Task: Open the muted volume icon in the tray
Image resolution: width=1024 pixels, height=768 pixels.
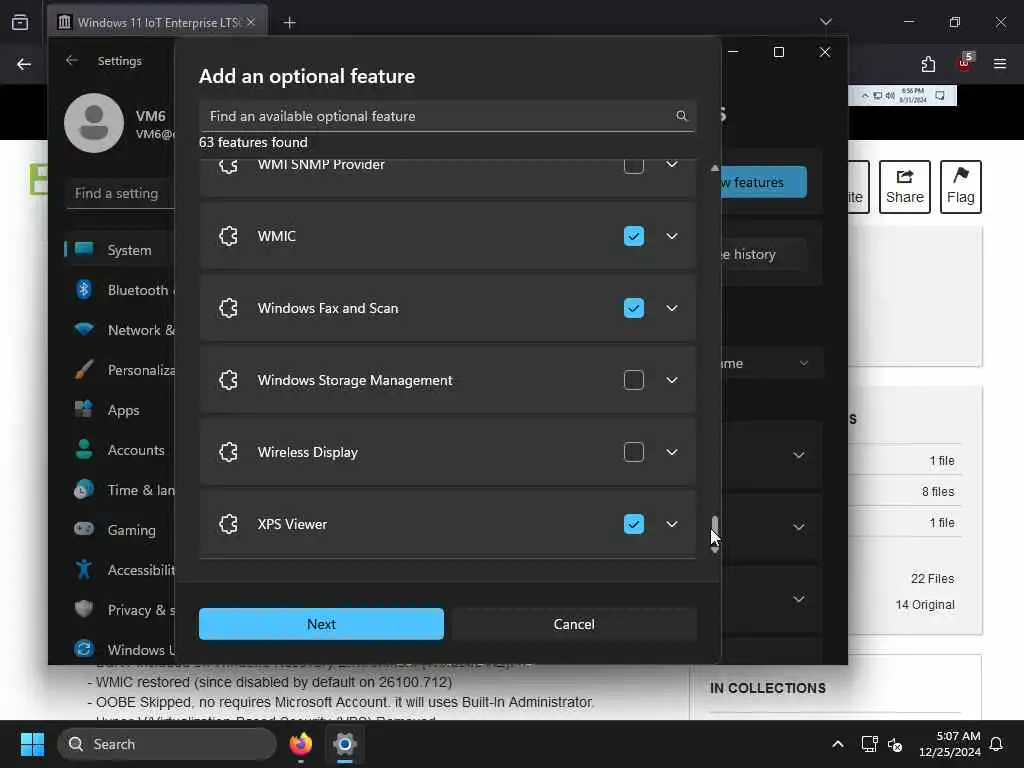Action: pyautogui.click(x=895, y=744)
